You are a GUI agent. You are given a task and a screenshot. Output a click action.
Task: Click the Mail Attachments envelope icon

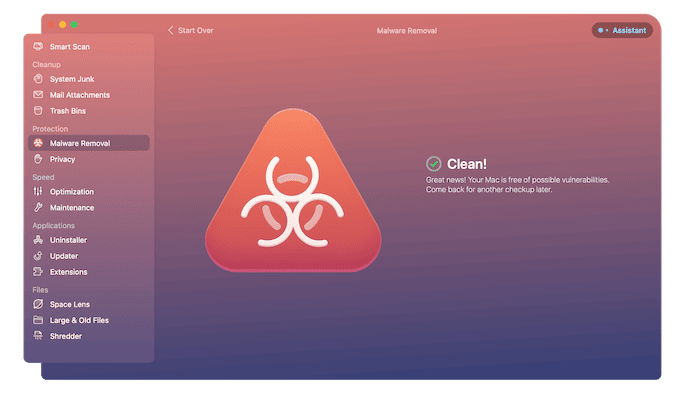pyautogui.click(x=38, y=95)
